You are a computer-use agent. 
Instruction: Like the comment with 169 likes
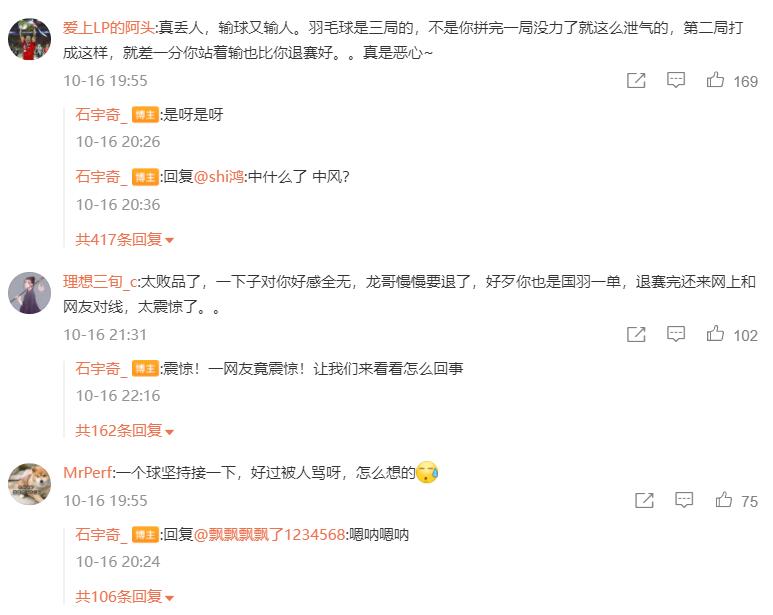[x=715, y=80]
